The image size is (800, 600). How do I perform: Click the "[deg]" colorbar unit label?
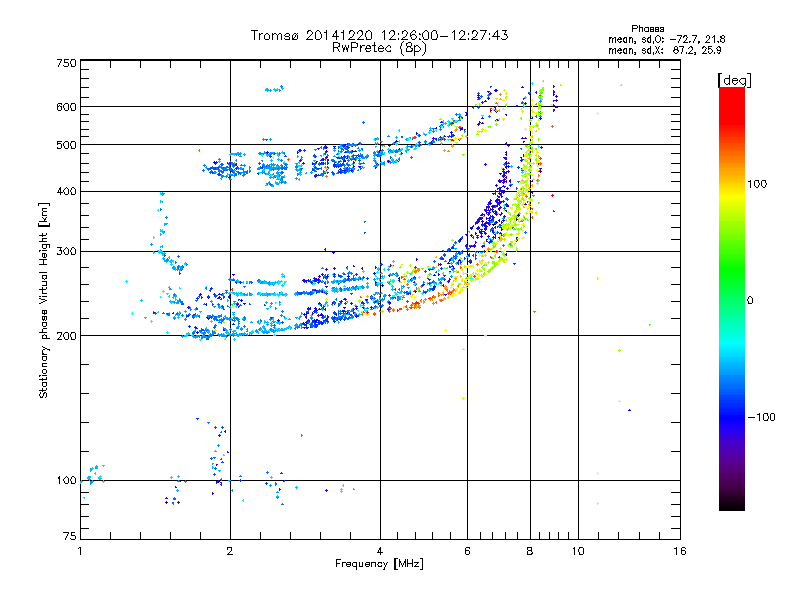[734, 81]
